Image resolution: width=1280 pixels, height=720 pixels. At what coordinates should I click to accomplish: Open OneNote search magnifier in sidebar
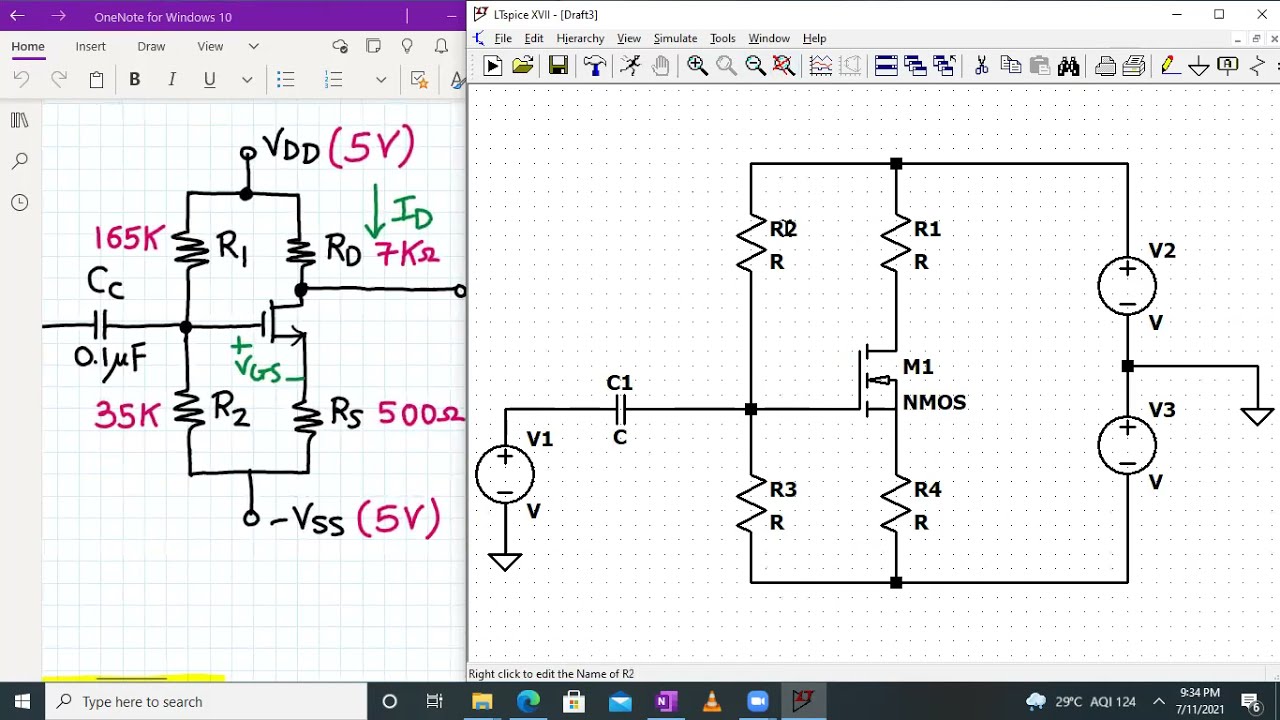(19, 161)
